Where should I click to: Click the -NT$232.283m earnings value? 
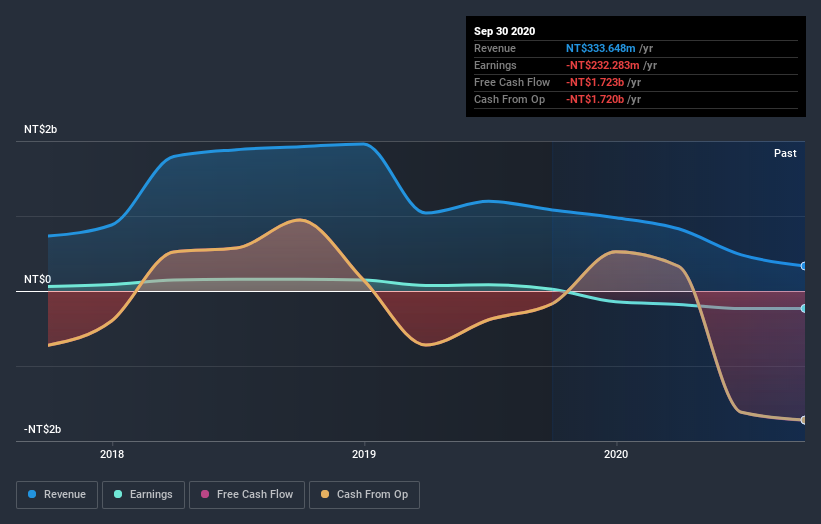(x=603, y=65)
